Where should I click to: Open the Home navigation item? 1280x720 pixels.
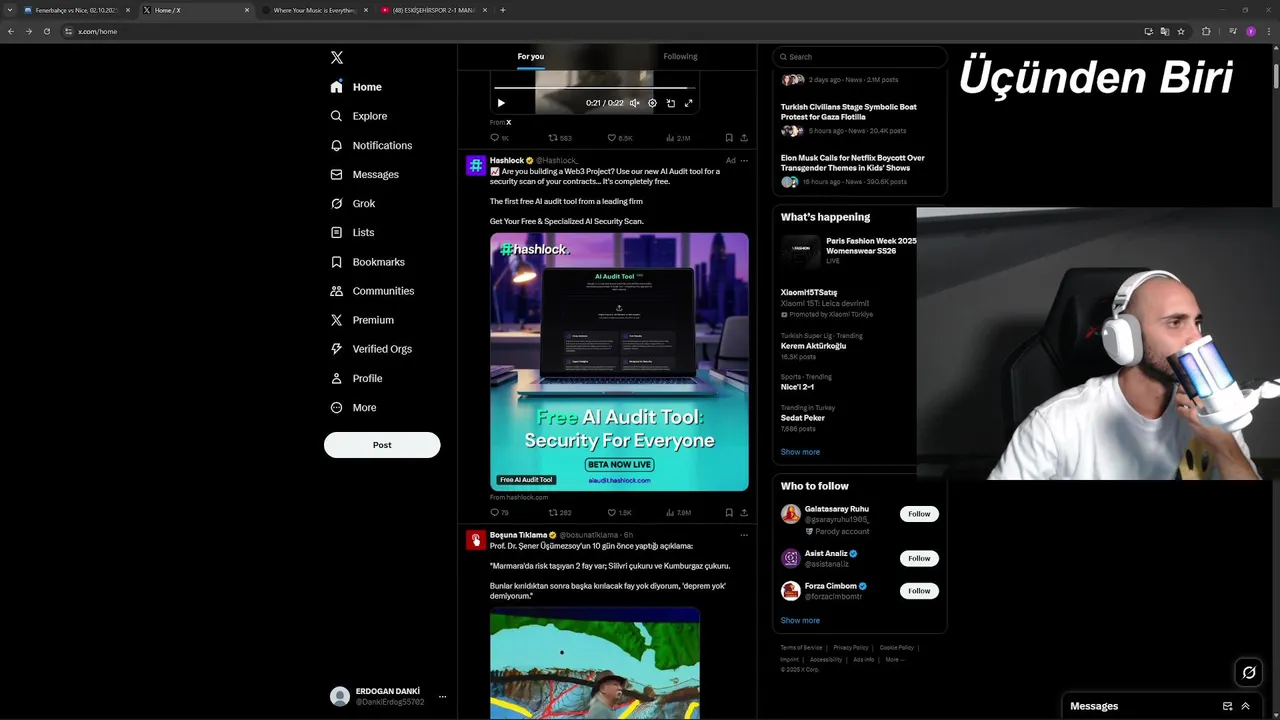point(356,87)
